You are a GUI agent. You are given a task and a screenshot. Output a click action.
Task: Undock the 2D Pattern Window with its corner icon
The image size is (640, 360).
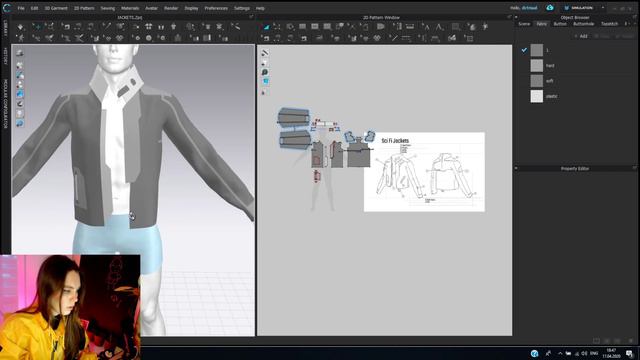(509, 17)
